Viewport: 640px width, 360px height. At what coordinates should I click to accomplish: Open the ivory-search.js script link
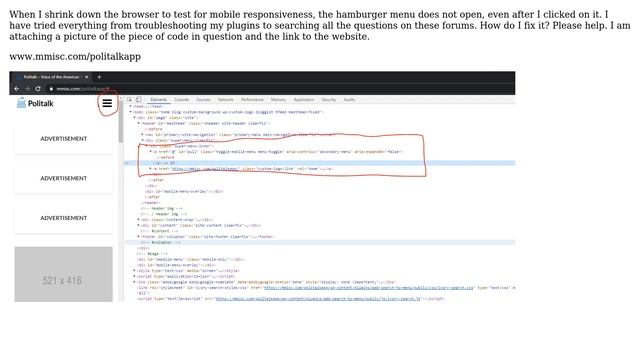click(318, 299)
